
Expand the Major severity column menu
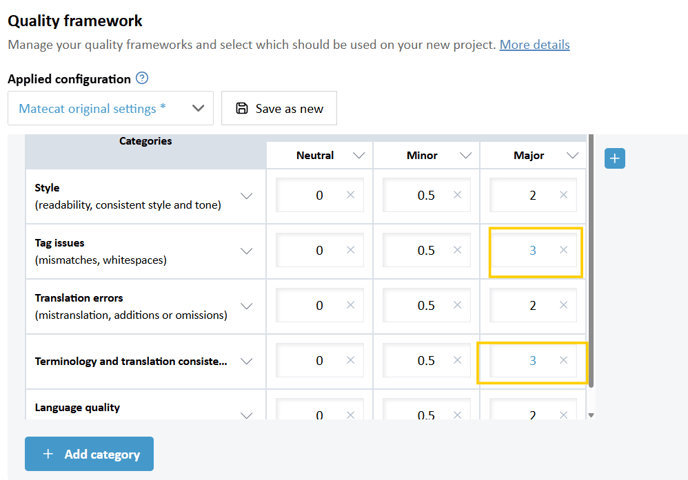[573, 155]
